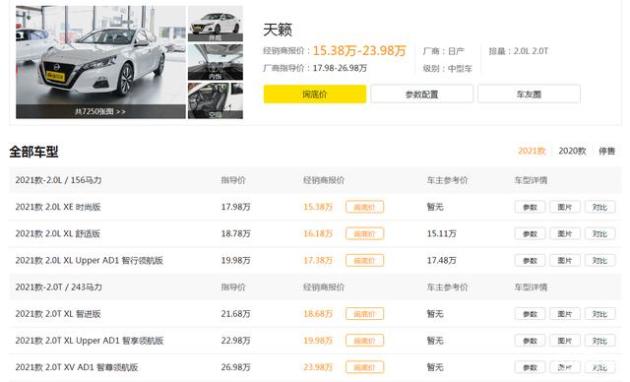
Task: View the exterior thumbnail image
Action: (215, 23)
